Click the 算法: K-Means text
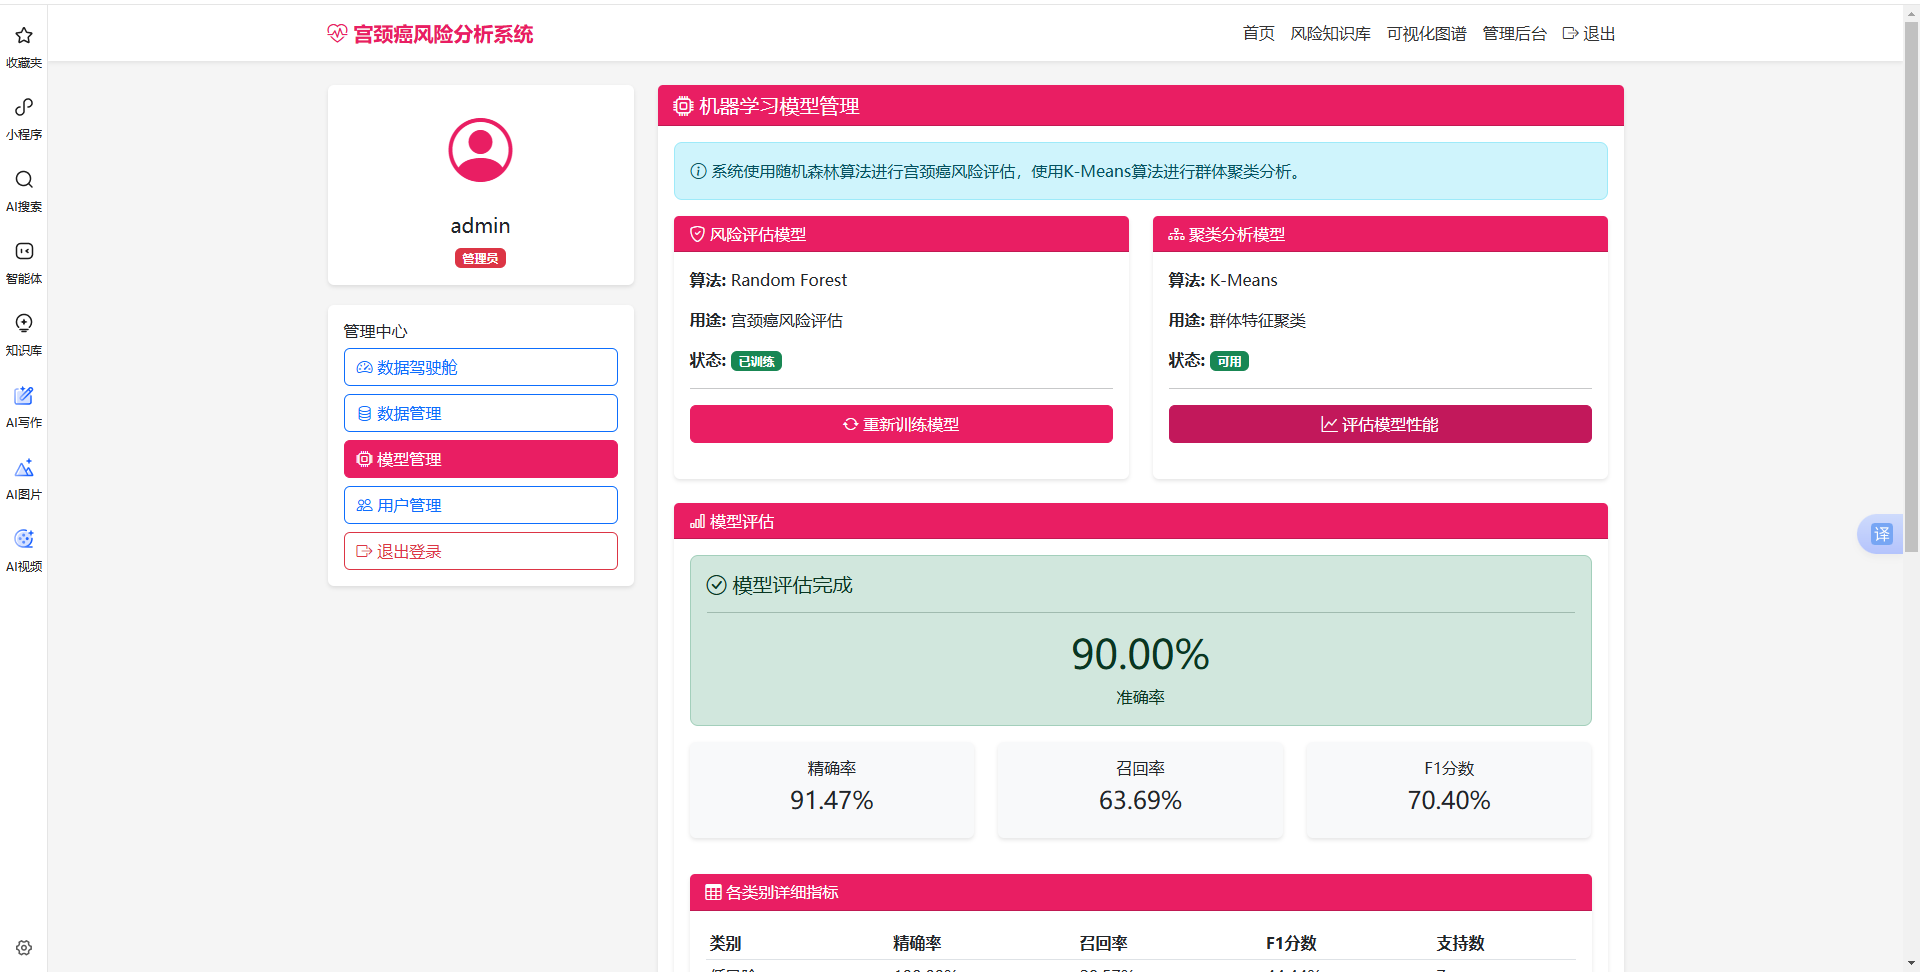 [1223, 280]
